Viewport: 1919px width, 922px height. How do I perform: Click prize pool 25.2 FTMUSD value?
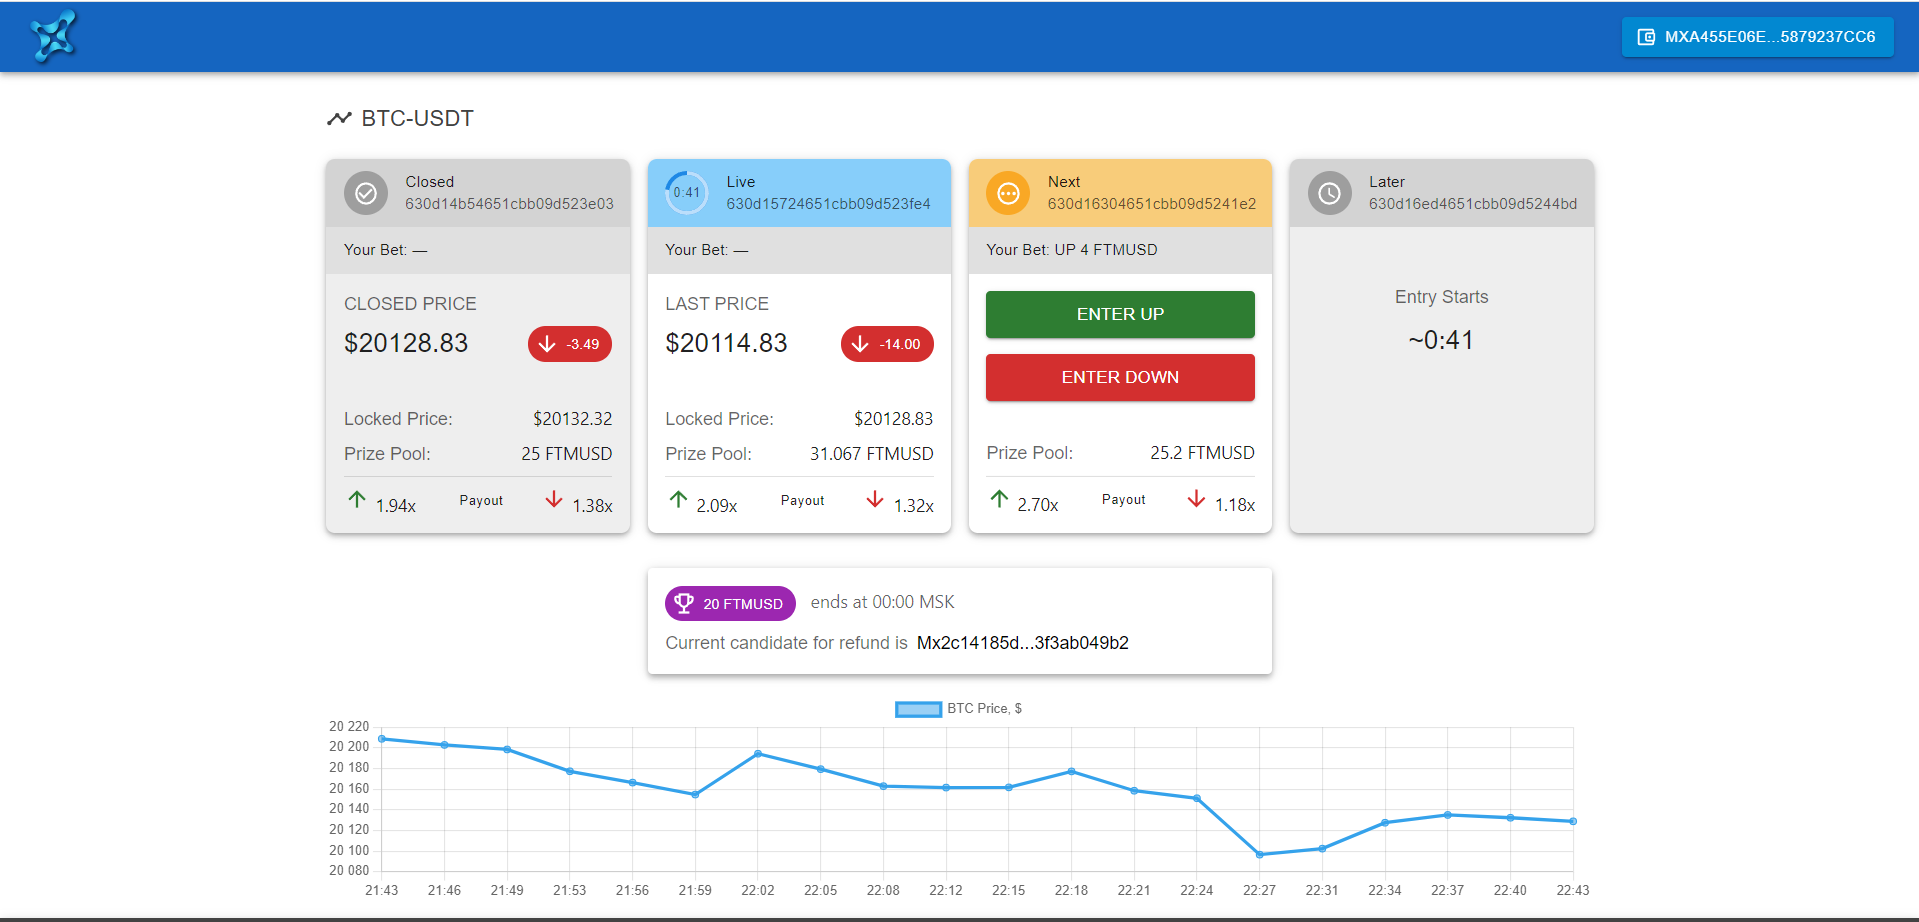coord(1202,453)
